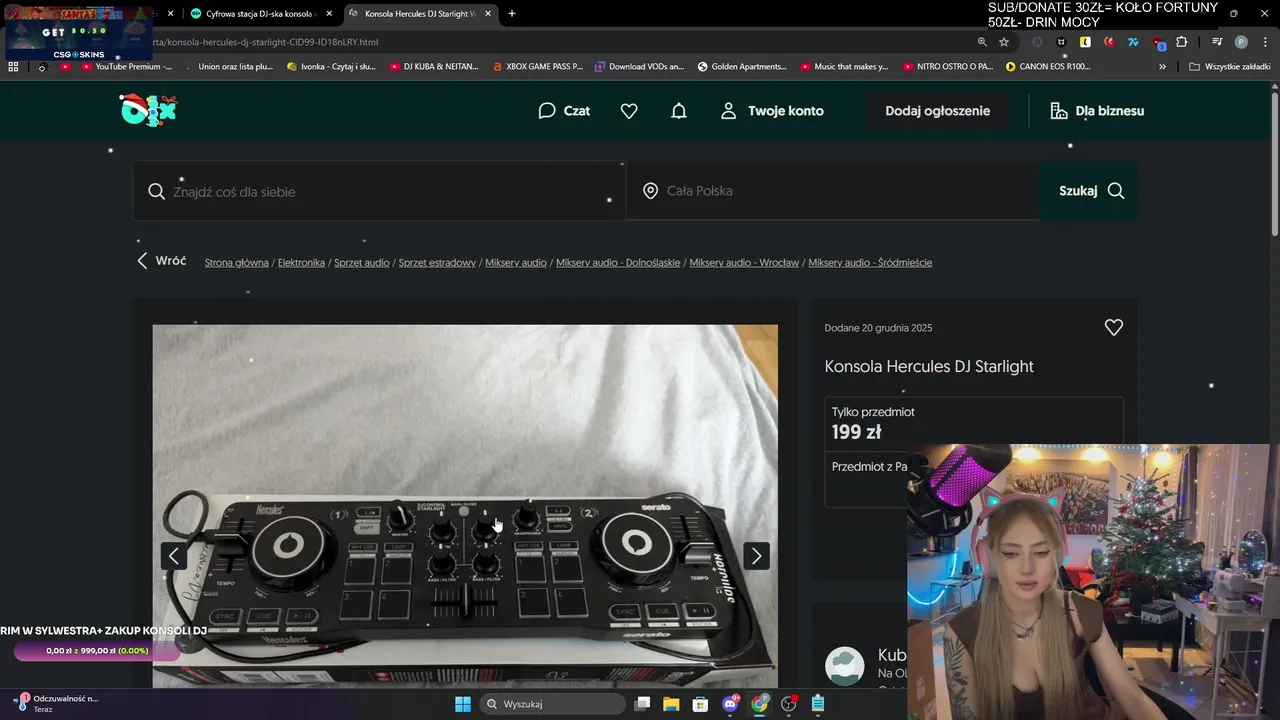Image resolution: width=1280 pixels, height=720 pixels.
Task: Open the NITRO OSTRO O PA... bookmark
Action: [x=948, y=67]
